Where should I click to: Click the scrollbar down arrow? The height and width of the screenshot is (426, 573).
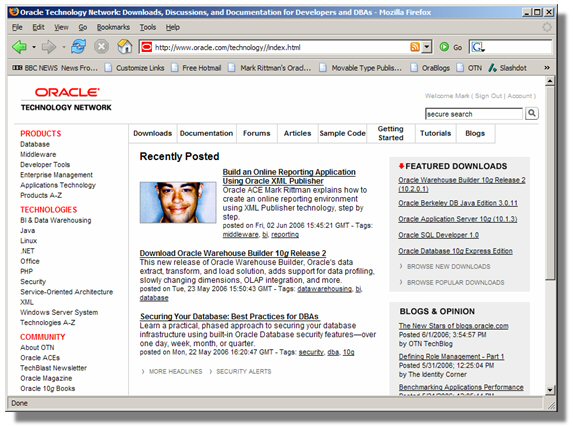click(550, 390)
